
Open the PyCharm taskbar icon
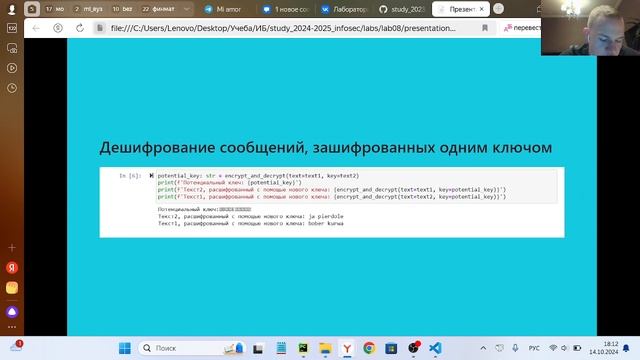click(x=303, y=348)
